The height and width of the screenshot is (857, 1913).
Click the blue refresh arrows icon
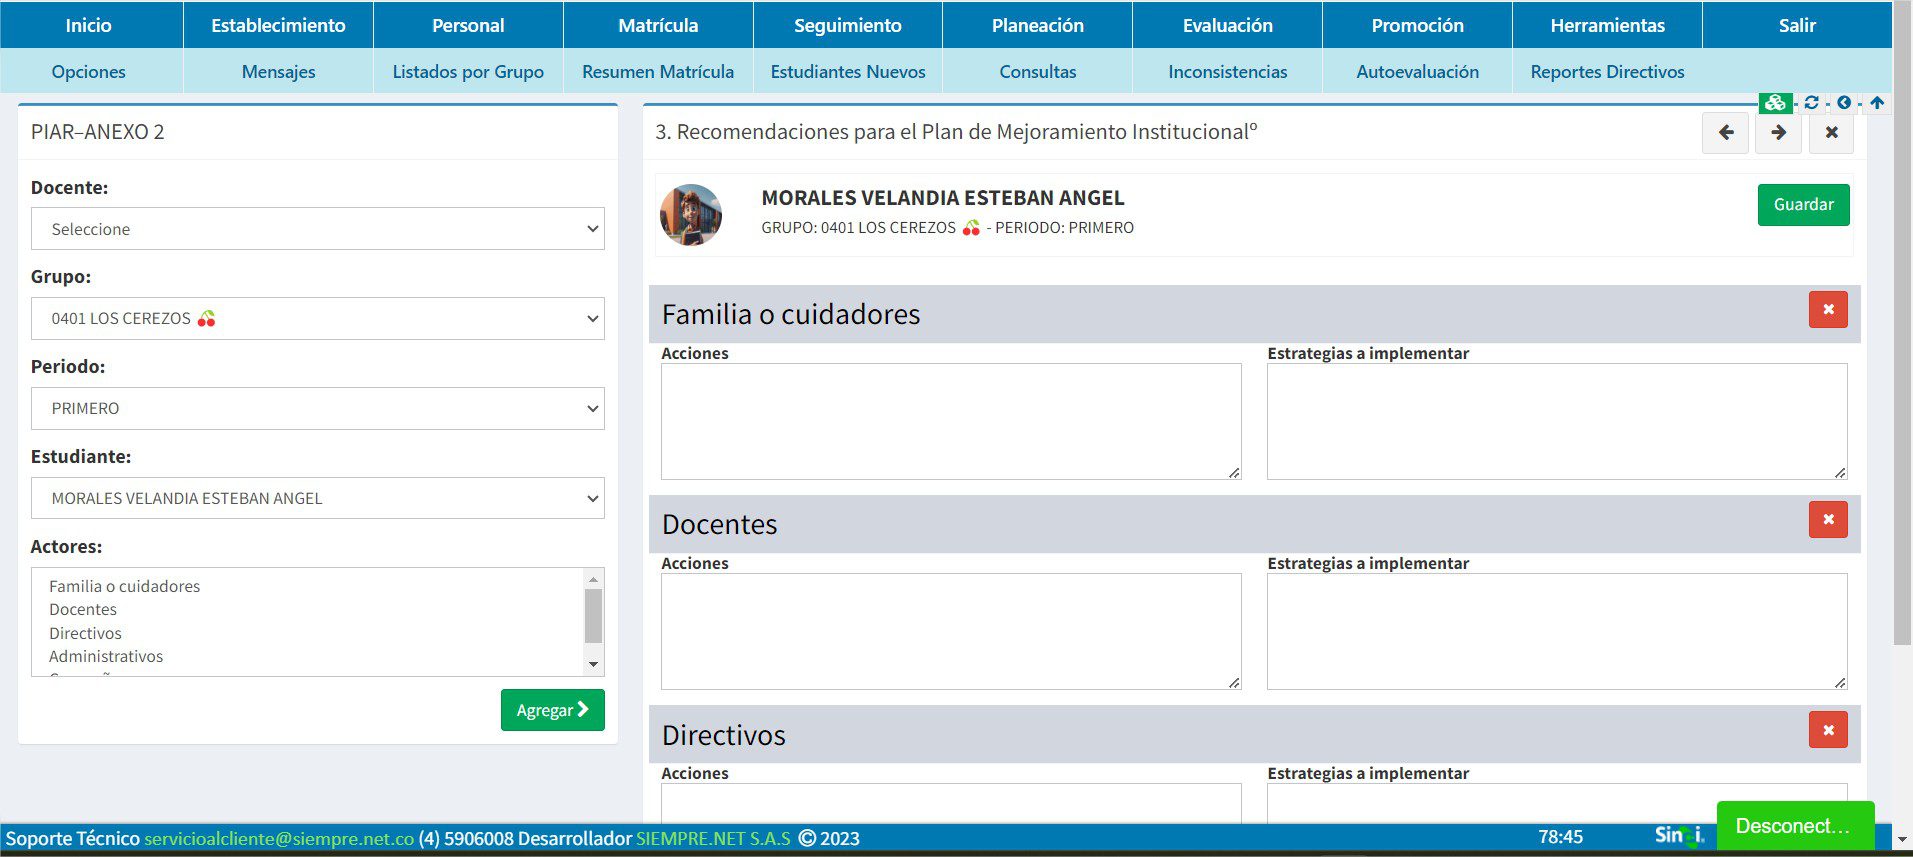(x=1811, y=102)
